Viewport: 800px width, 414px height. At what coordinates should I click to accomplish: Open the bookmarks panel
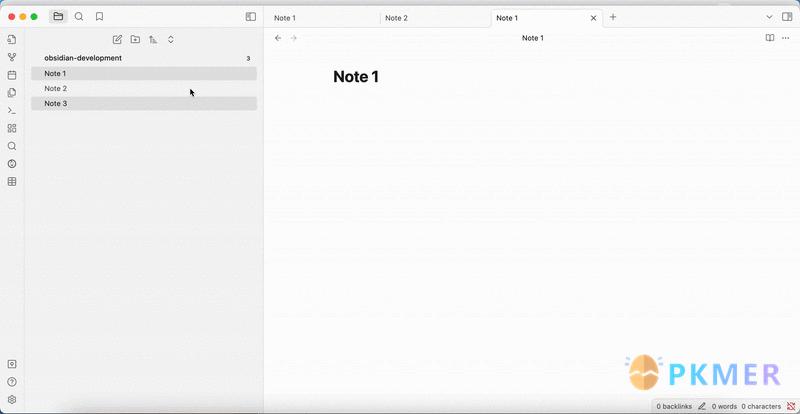coord(99,17)
